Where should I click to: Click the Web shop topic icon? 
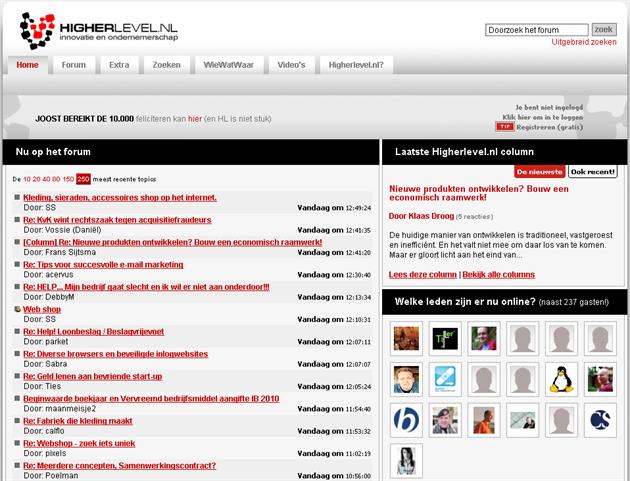tap(17, 310)
